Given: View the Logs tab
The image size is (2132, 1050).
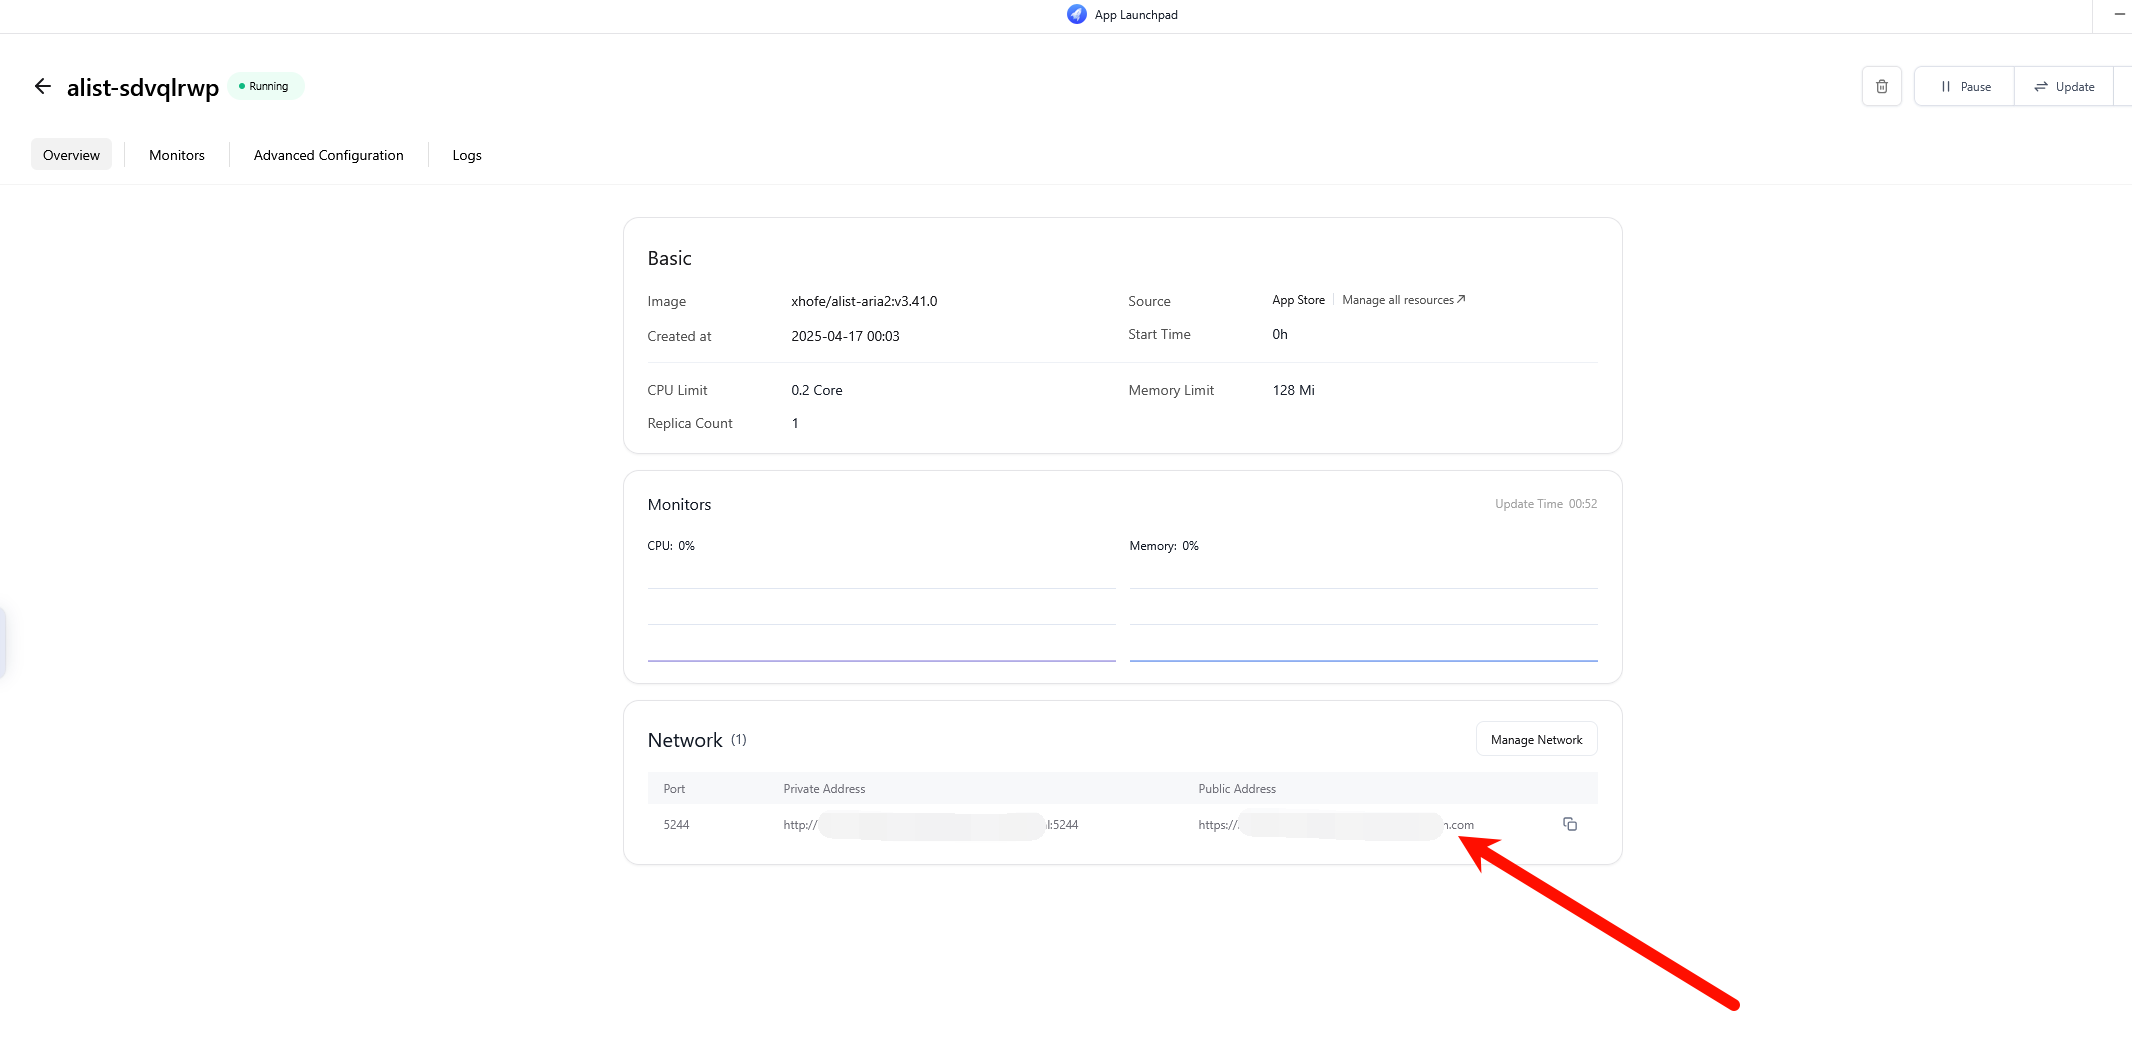Looking at the screenshot, I should [467, 155].
